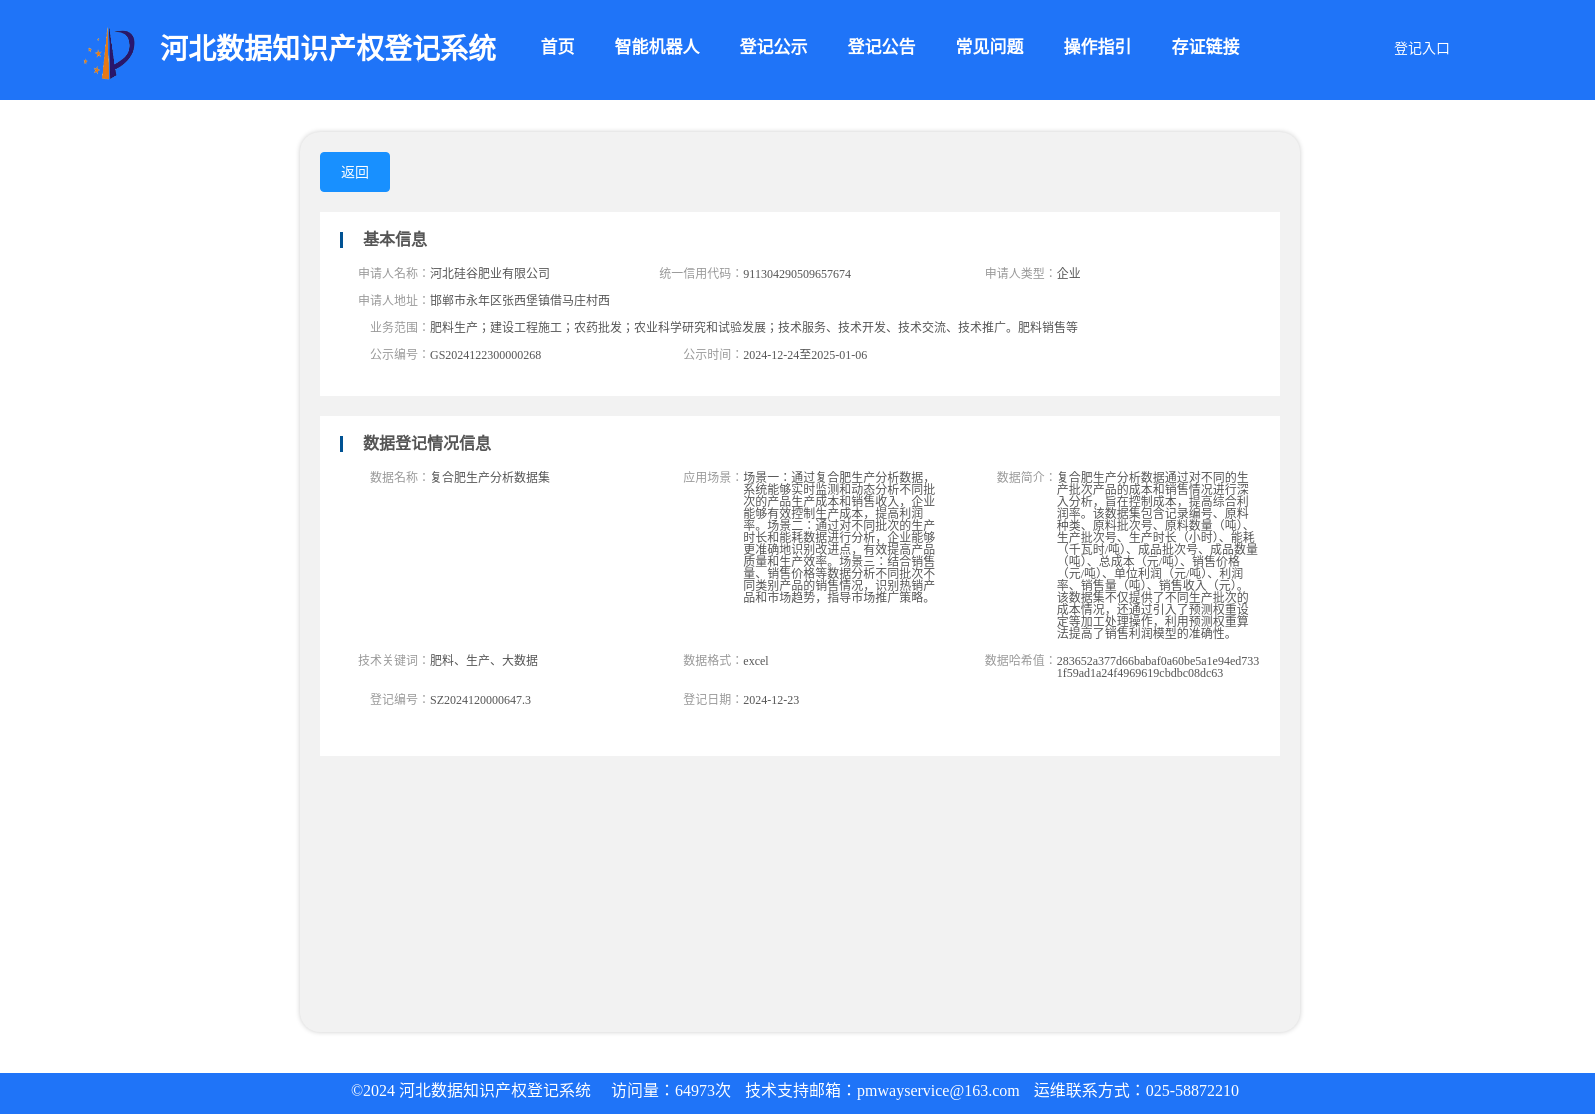The height and width of the screenshot is (1114, 1595).
Task: Click the site logo icon
Action: 109,52
